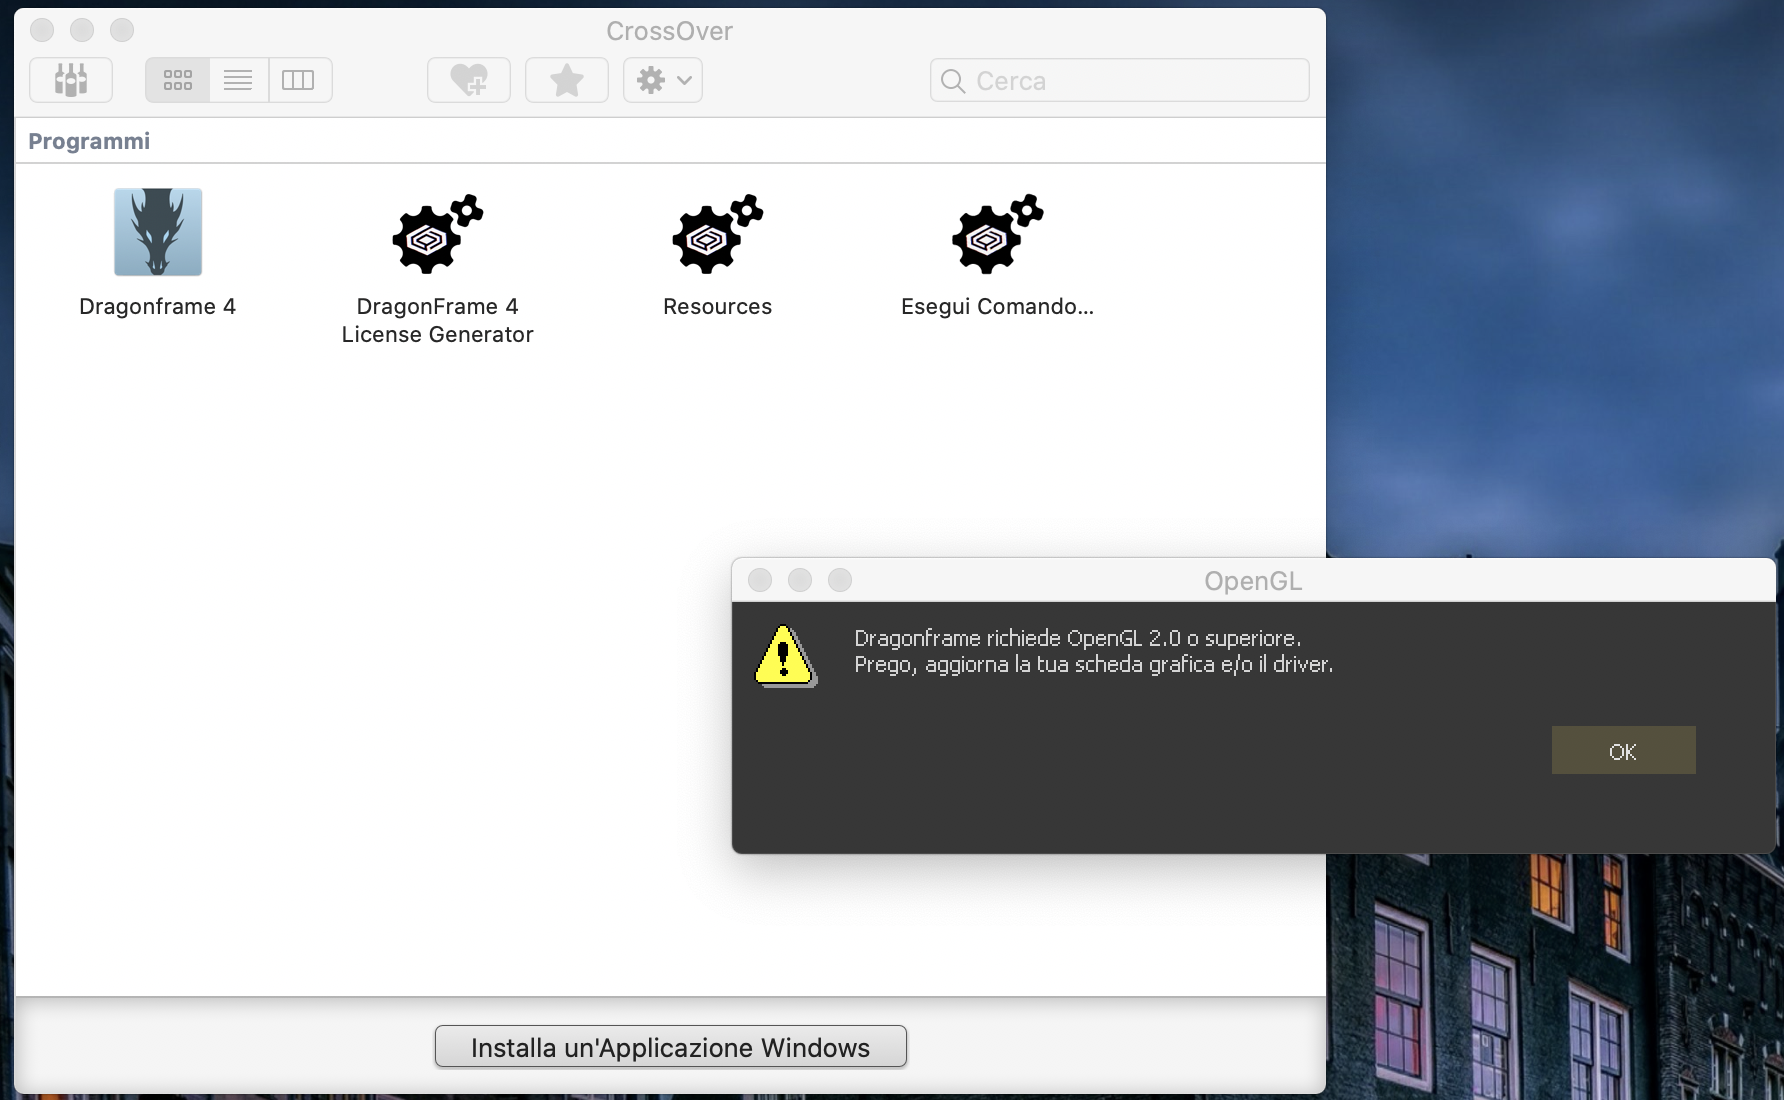Select the Resources gear icon
Viewport: 1784px width, 1100px height.
(x=717, y=234)
